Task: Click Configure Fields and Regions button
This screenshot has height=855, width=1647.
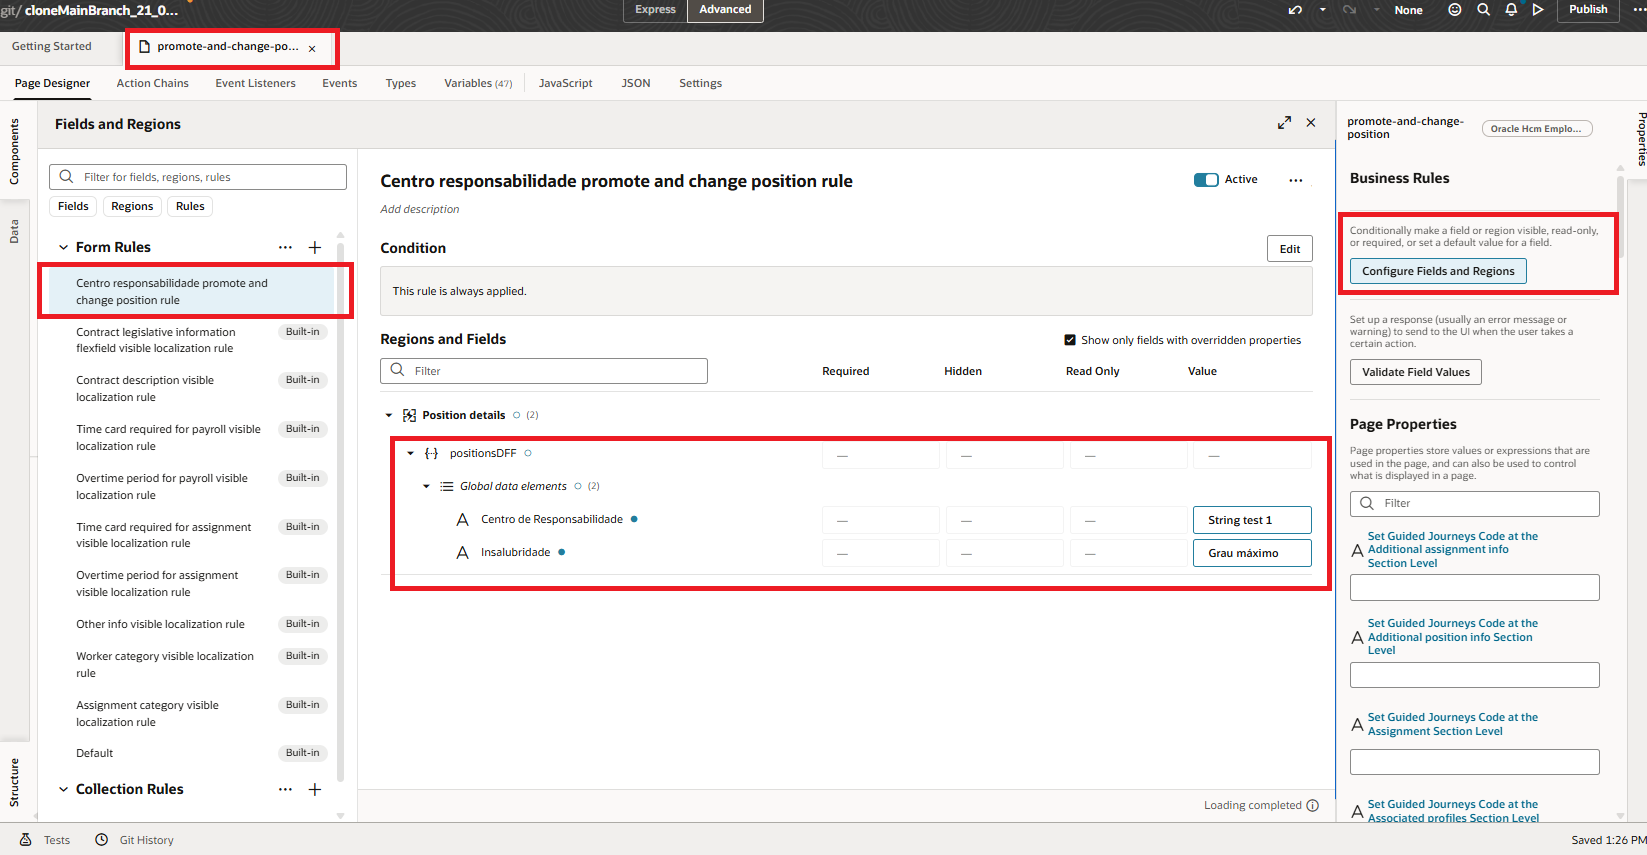Action: [x=1438, y=271]
